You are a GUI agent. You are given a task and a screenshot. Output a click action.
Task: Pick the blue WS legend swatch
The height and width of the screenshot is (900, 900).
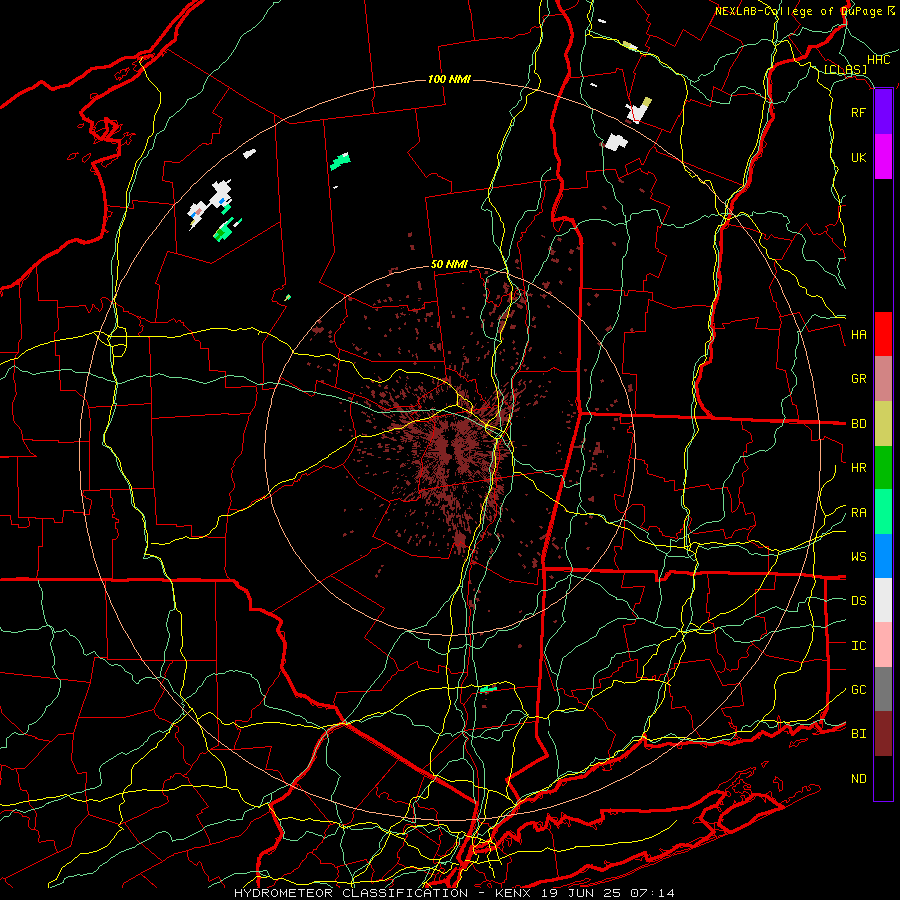tap(883, 556)
